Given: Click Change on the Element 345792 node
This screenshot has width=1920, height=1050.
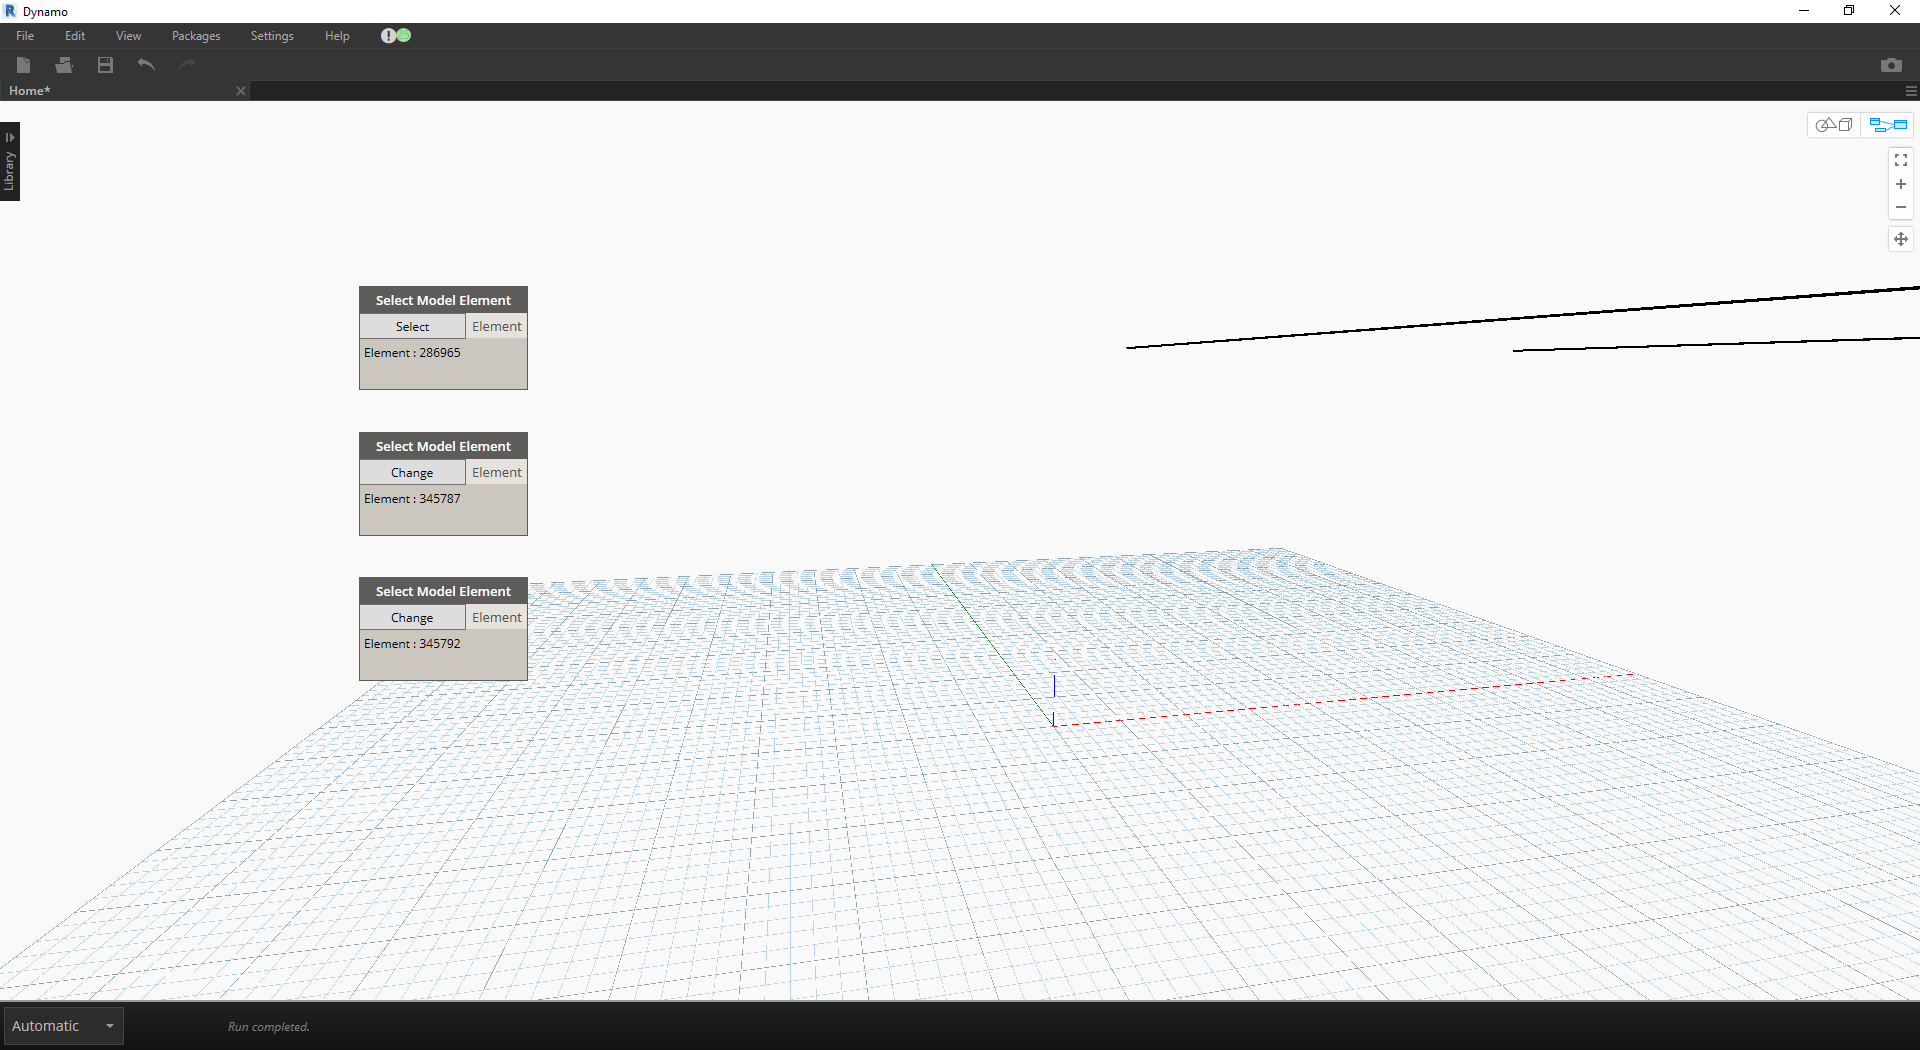Looking at the screenshot, I should pyautogui.click(x=412, y=618).
